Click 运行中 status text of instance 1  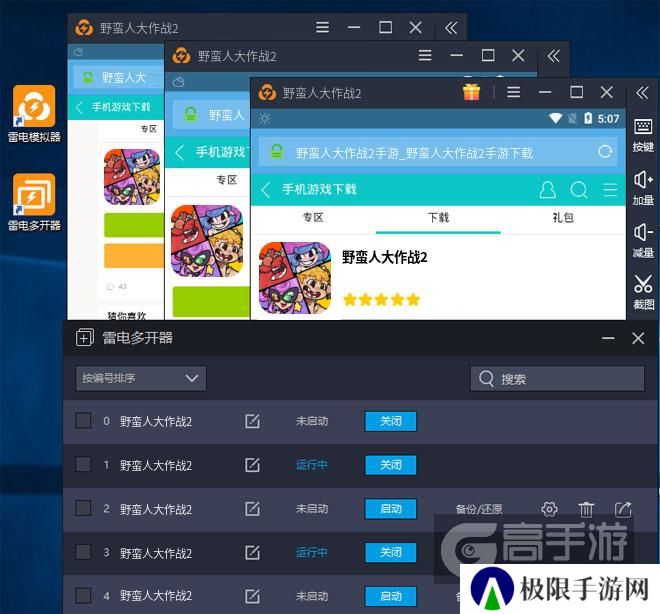tap(311, 465)
